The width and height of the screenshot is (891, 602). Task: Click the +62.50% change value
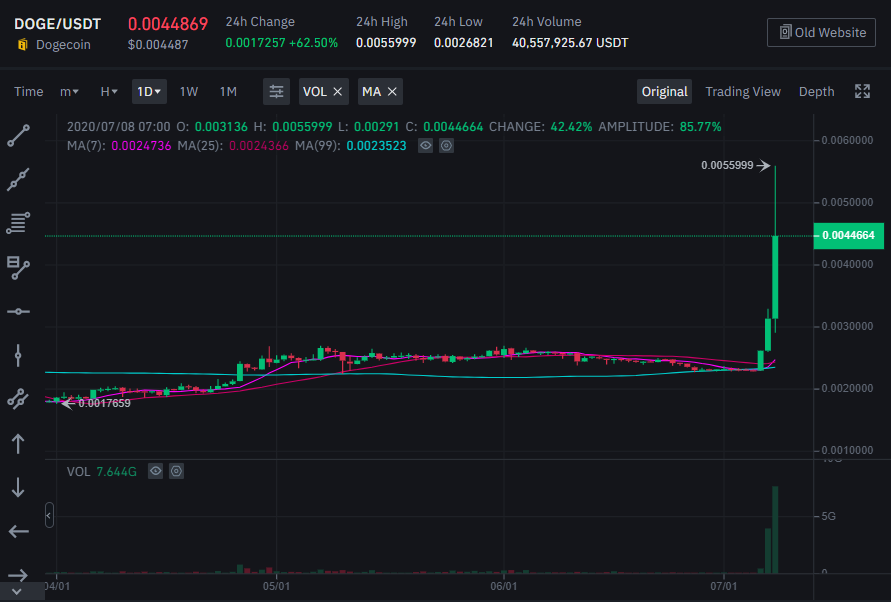tap(313, 43)
